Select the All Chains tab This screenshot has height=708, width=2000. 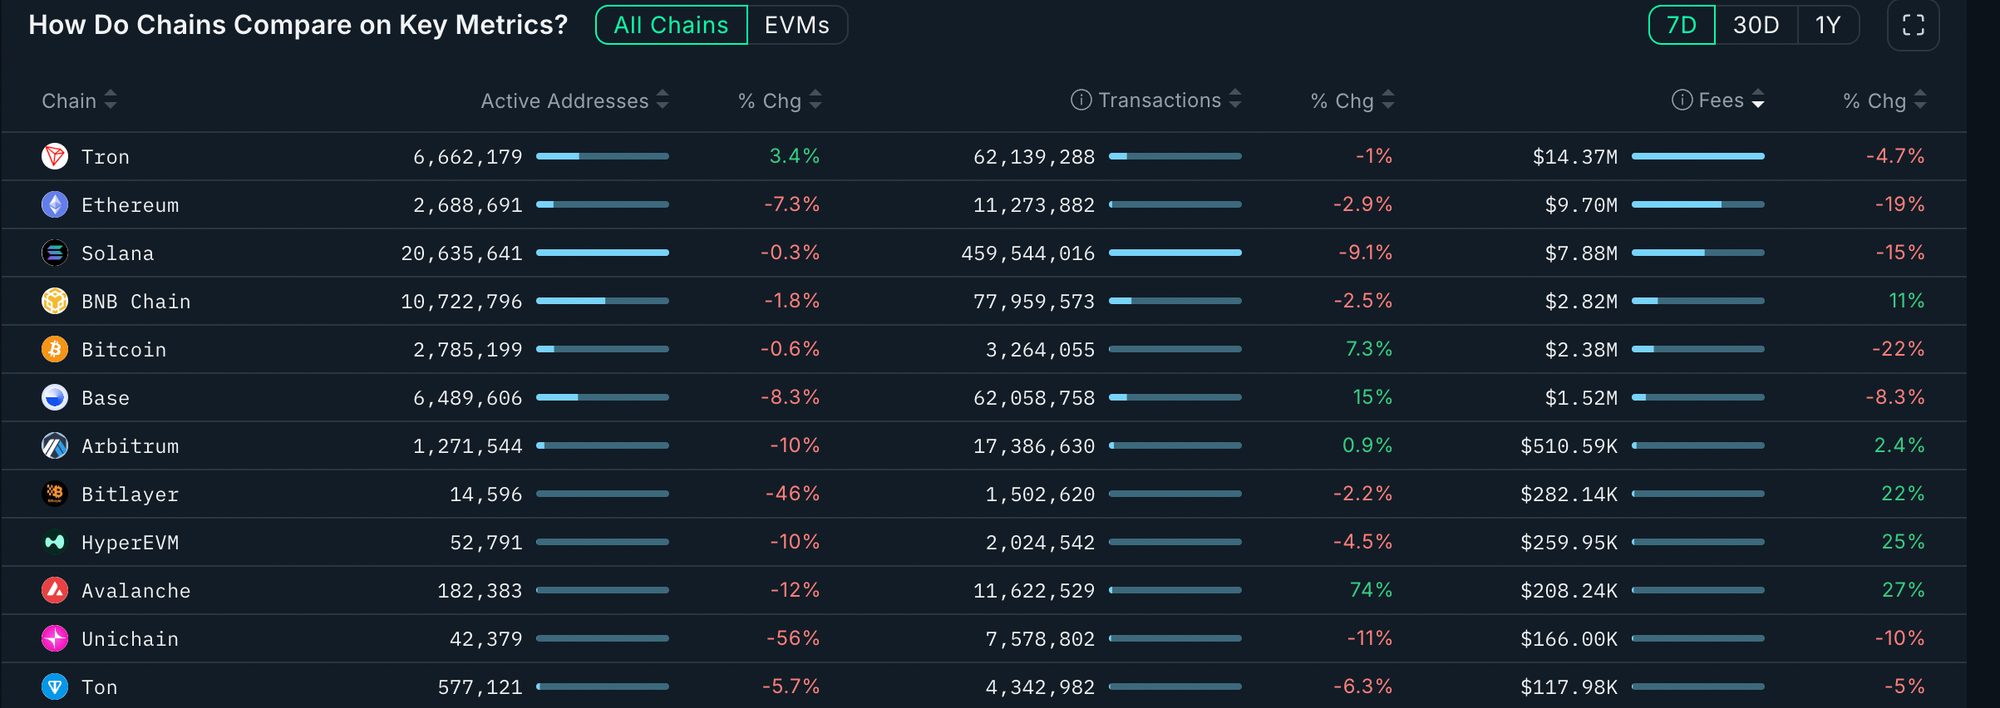tap(670, 25)
